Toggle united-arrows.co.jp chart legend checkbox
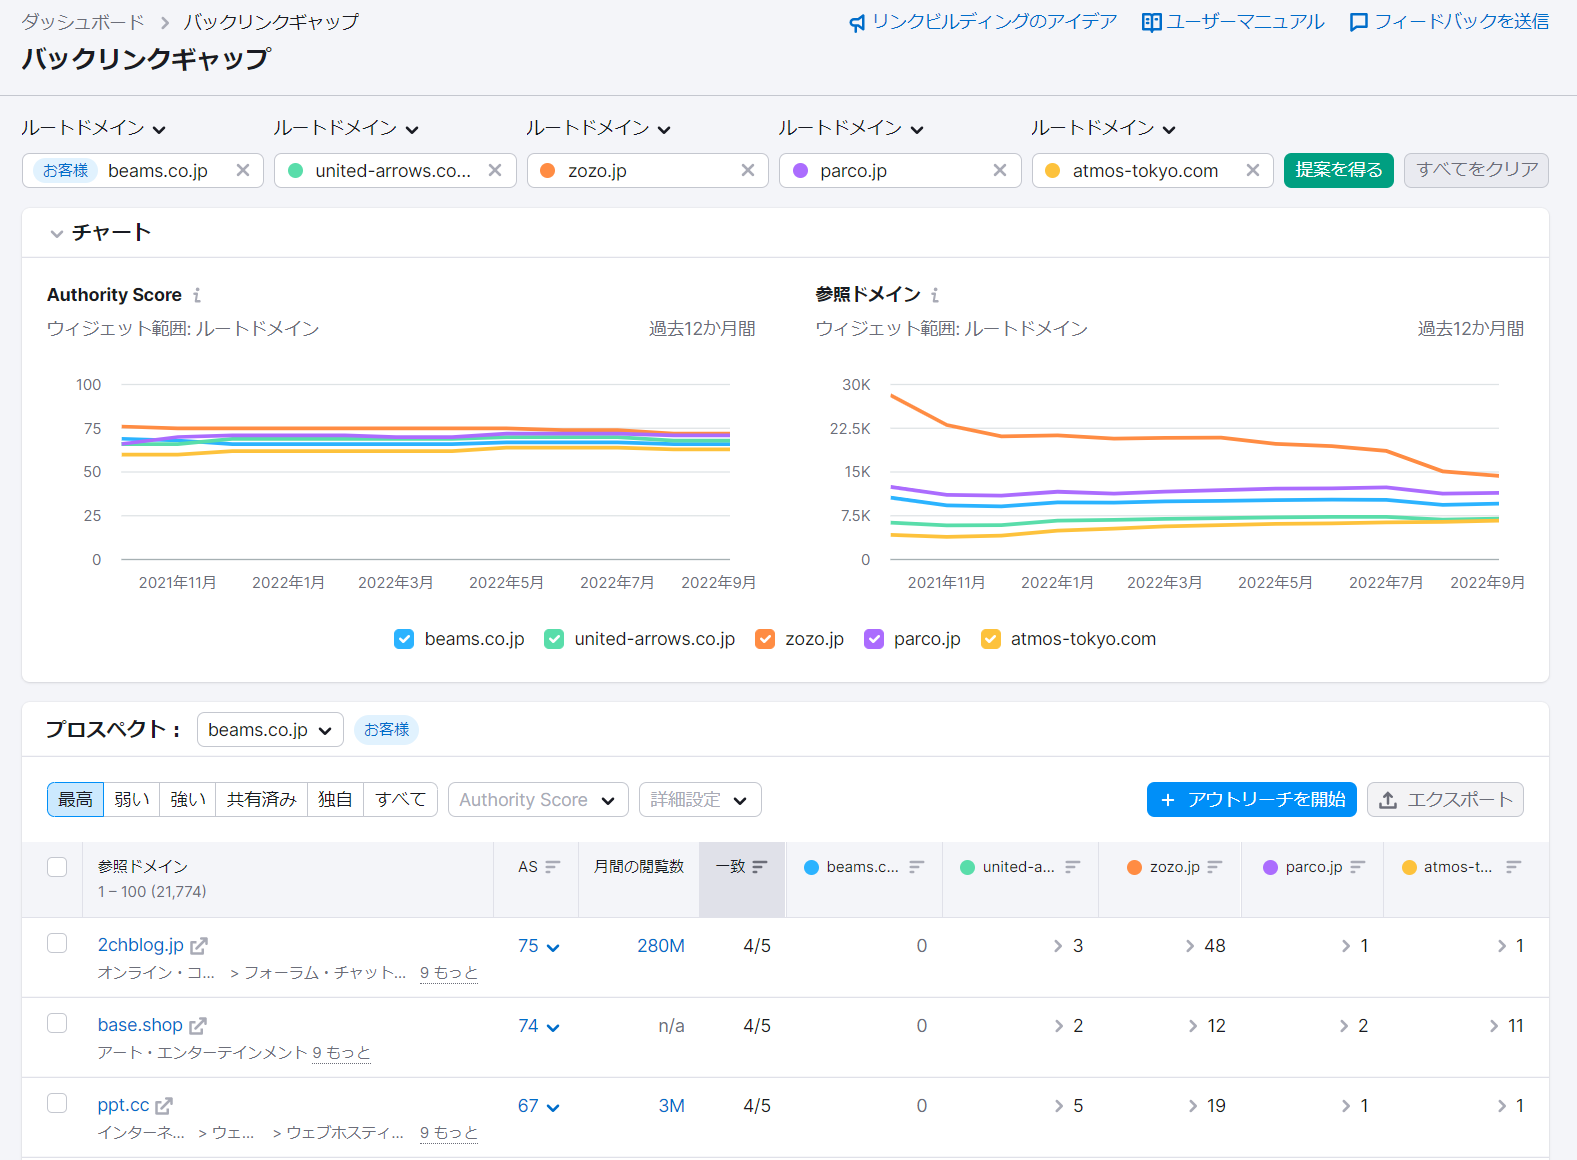 pos(554,639)
